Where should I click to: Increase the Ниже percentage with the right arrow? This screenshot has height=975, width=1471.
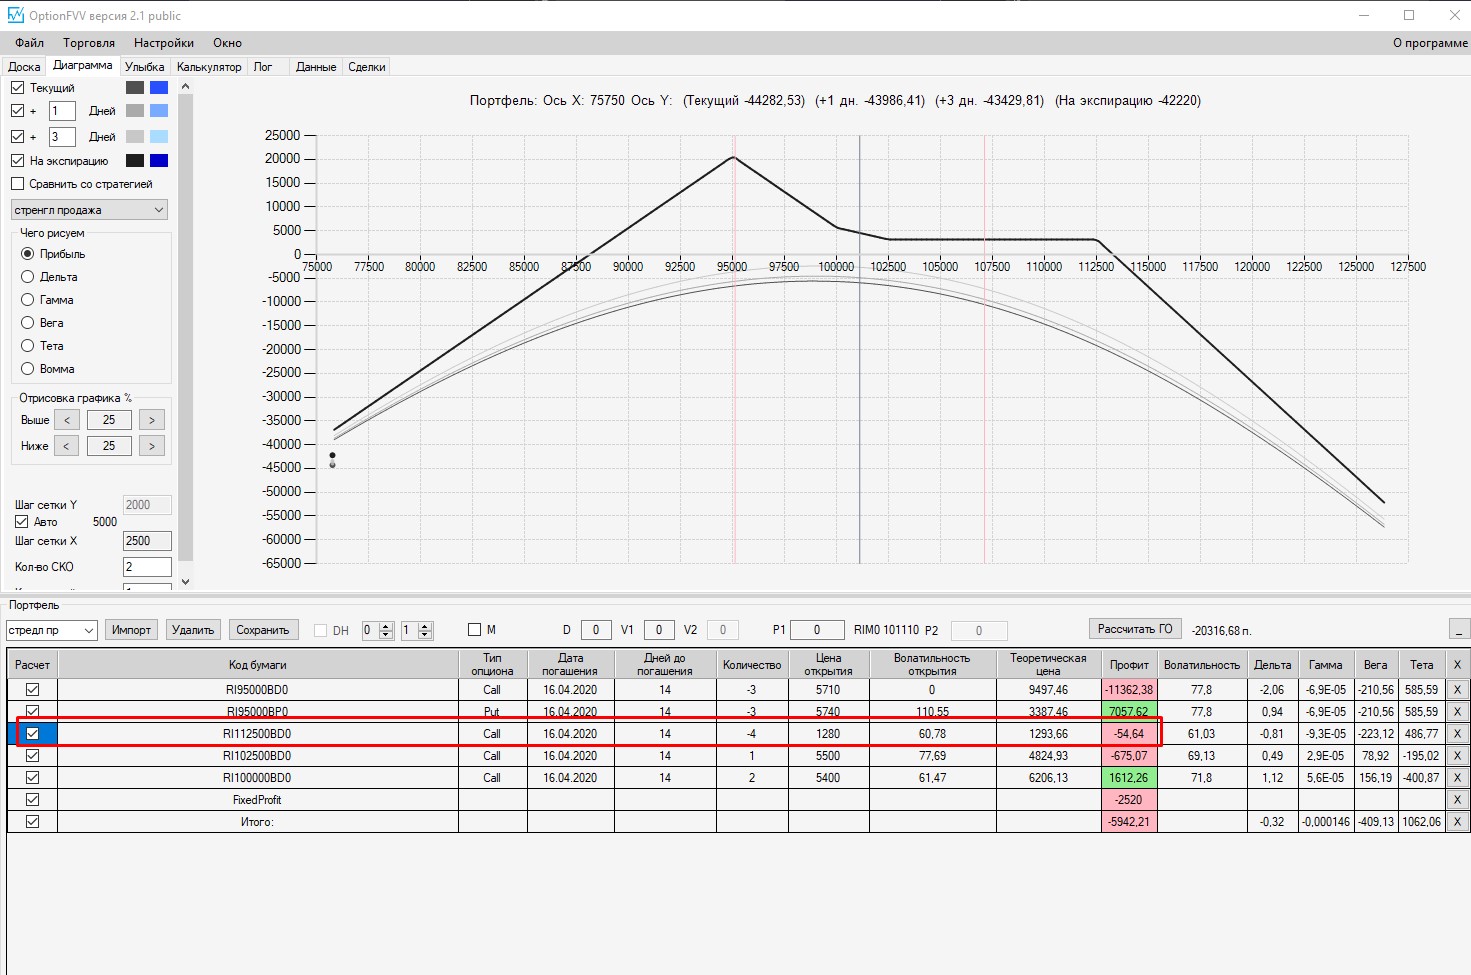(152, 446)
